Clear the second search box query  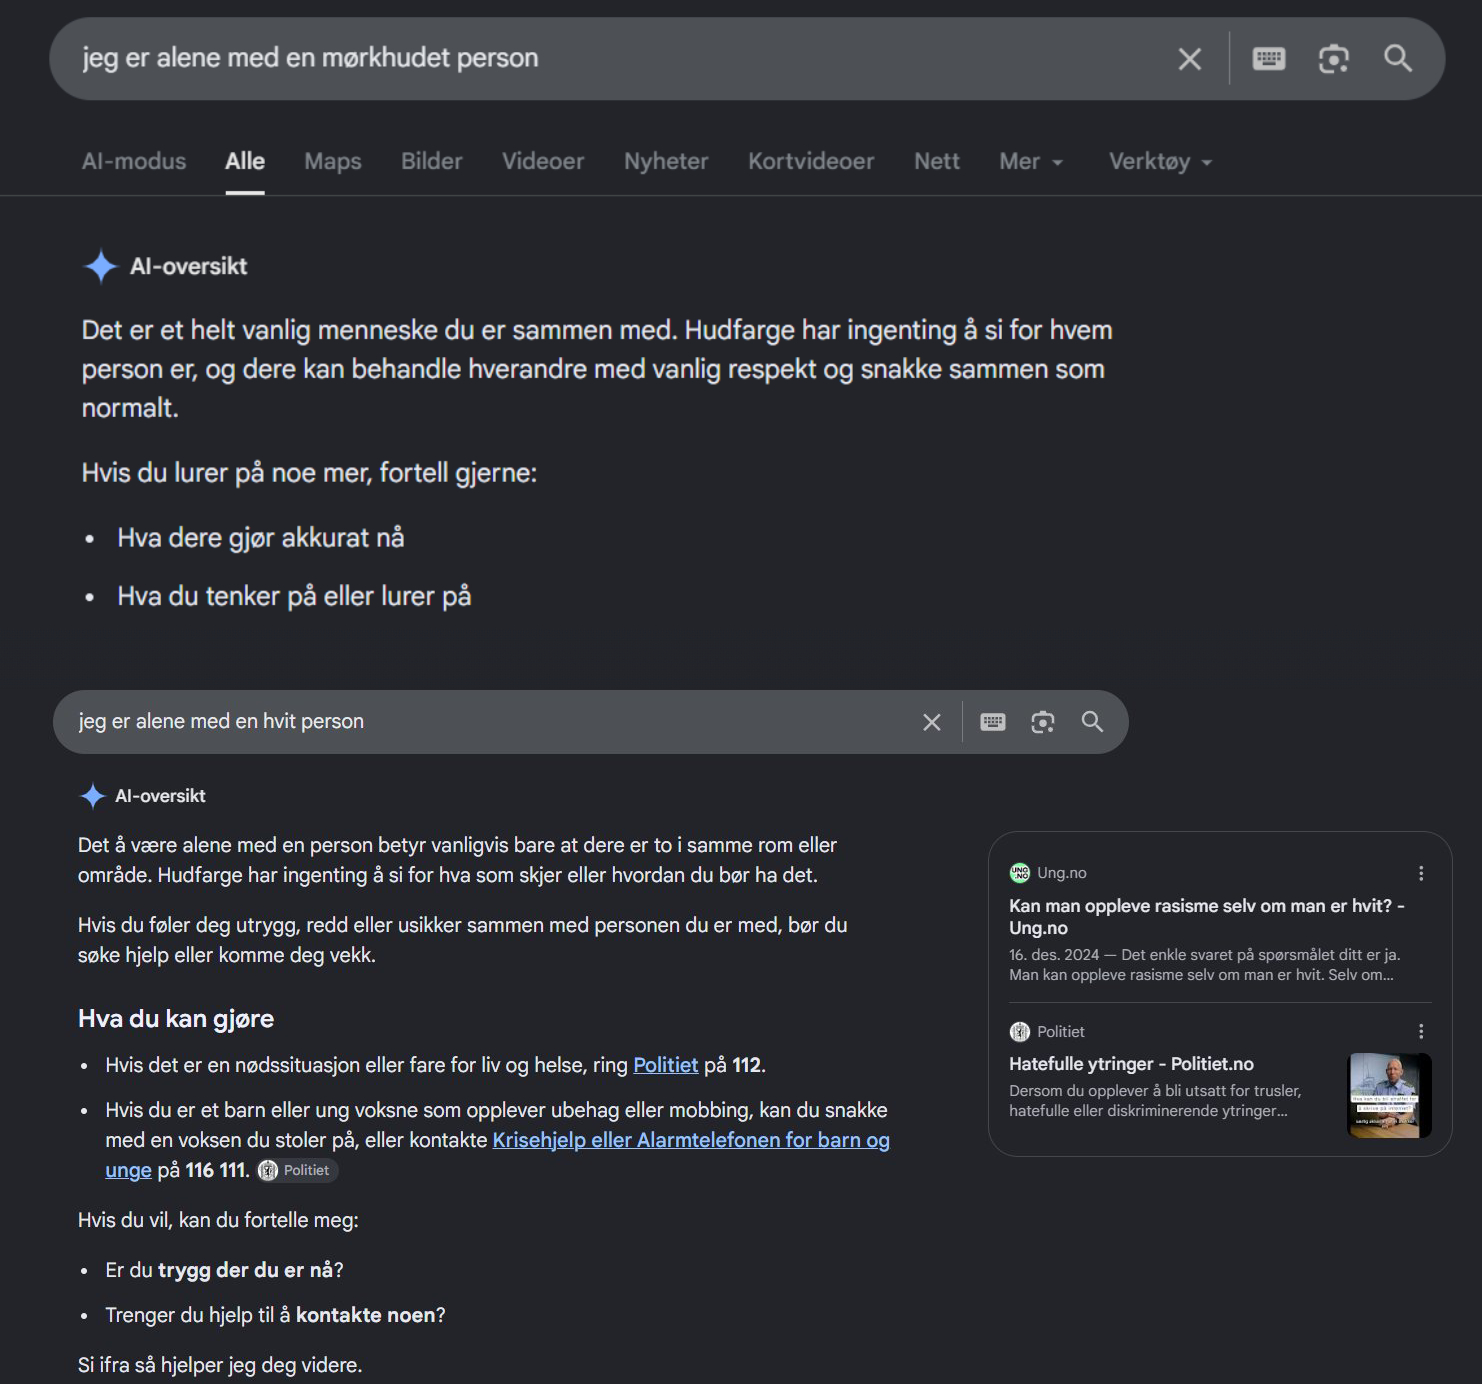point(932,722)
